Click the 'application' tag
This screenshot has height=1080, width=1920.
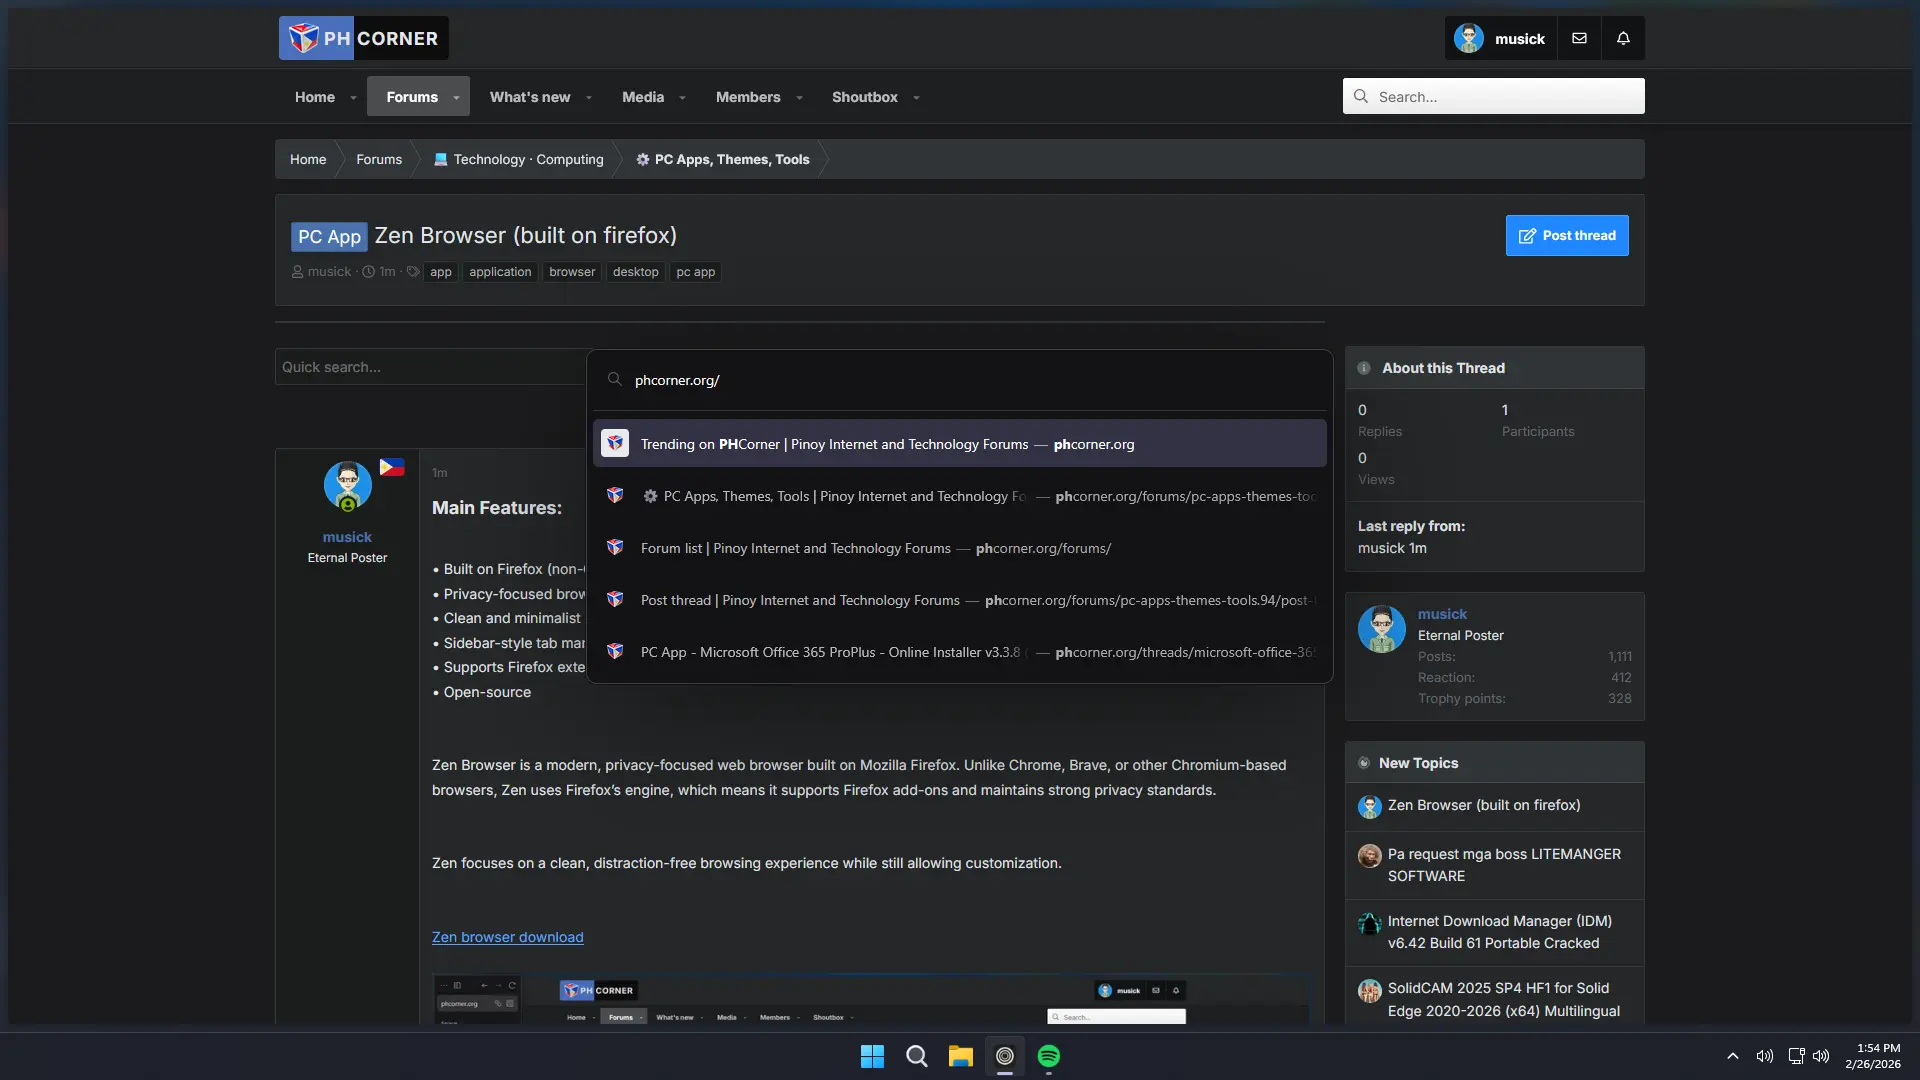[500, 272]
